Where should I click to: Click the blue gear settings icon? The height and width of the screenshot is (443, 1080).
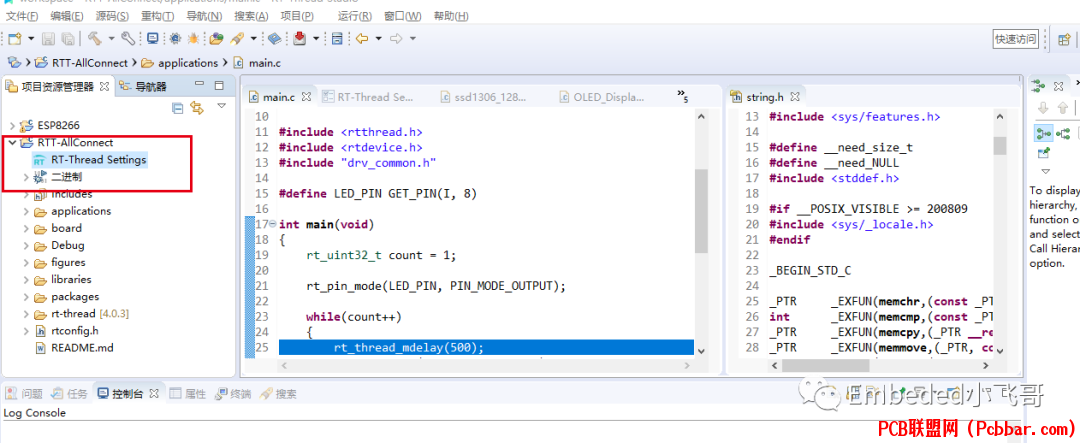175,39
